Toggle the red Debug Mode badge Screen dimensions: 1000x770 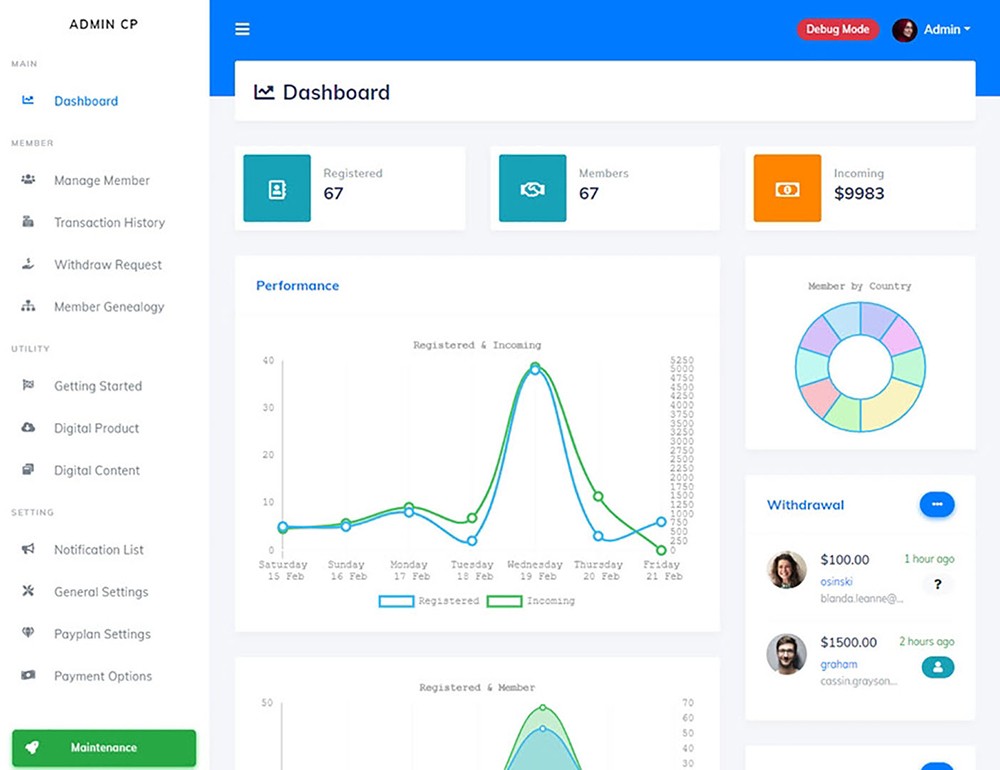(837, 30)
